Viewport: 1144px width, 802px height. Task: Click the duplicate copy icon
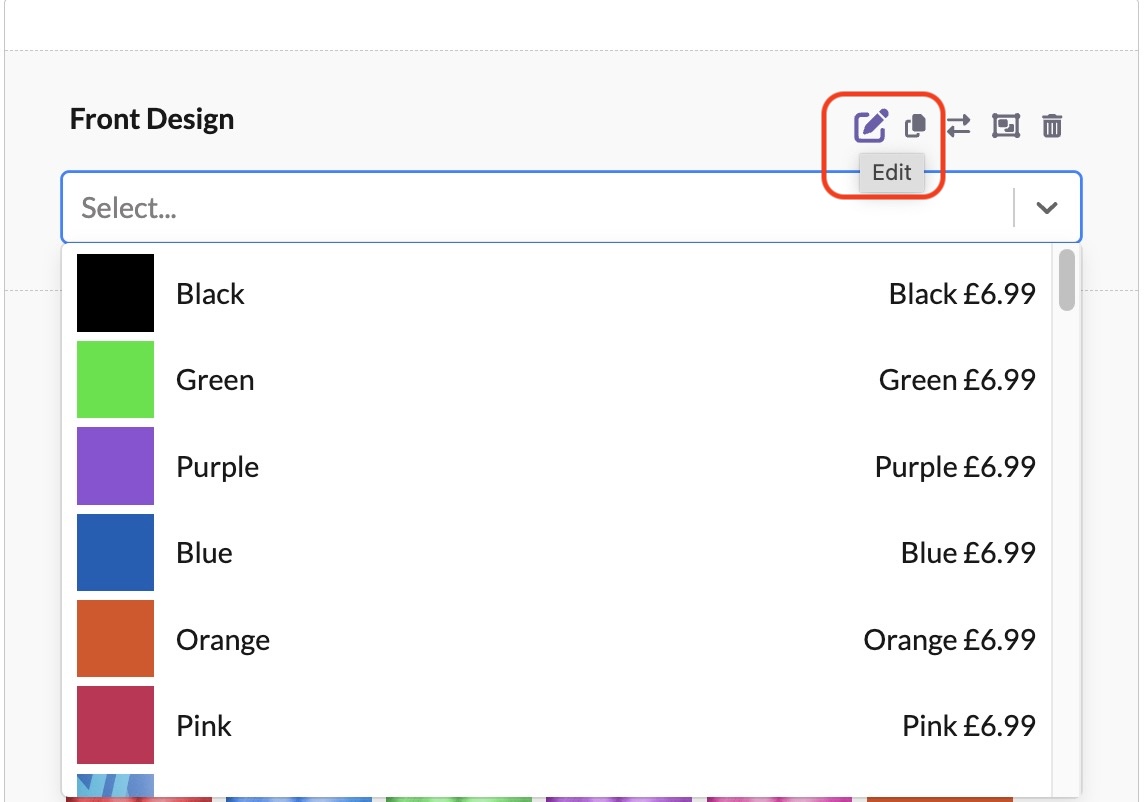915,126
